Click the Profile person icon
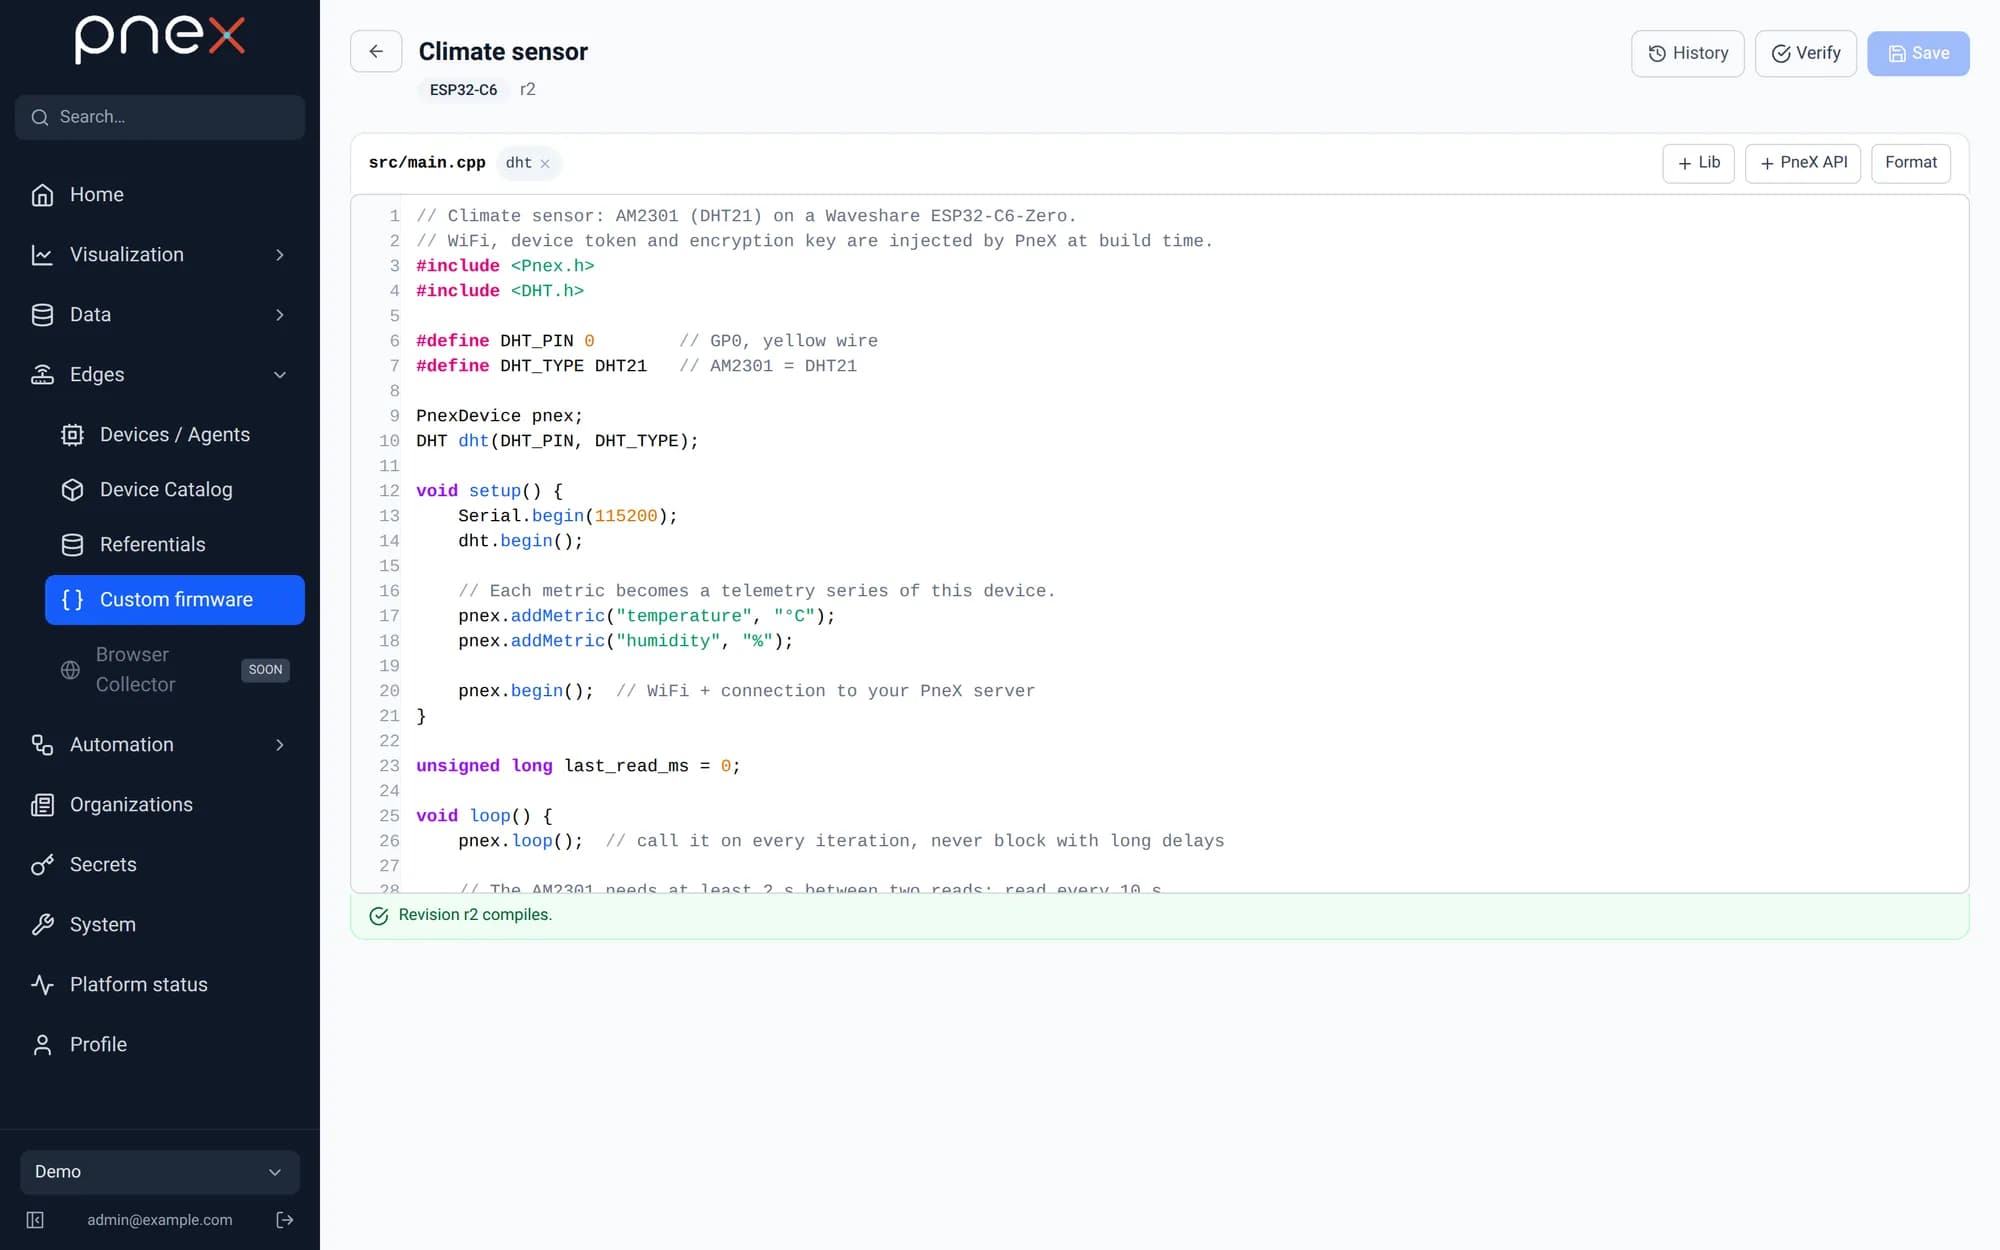This screenshot has height=1250, width=2000. pos(42,1045)
